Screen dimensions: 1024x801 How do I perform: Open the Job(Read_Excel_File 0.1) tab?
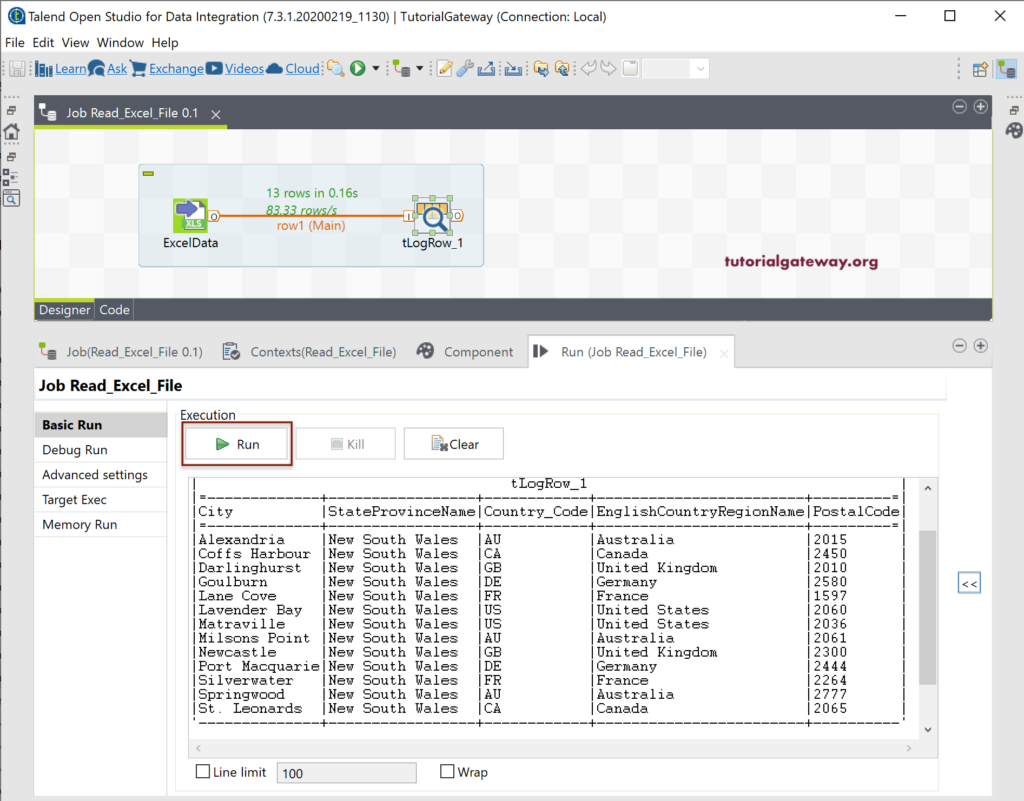tap(121, 352)
